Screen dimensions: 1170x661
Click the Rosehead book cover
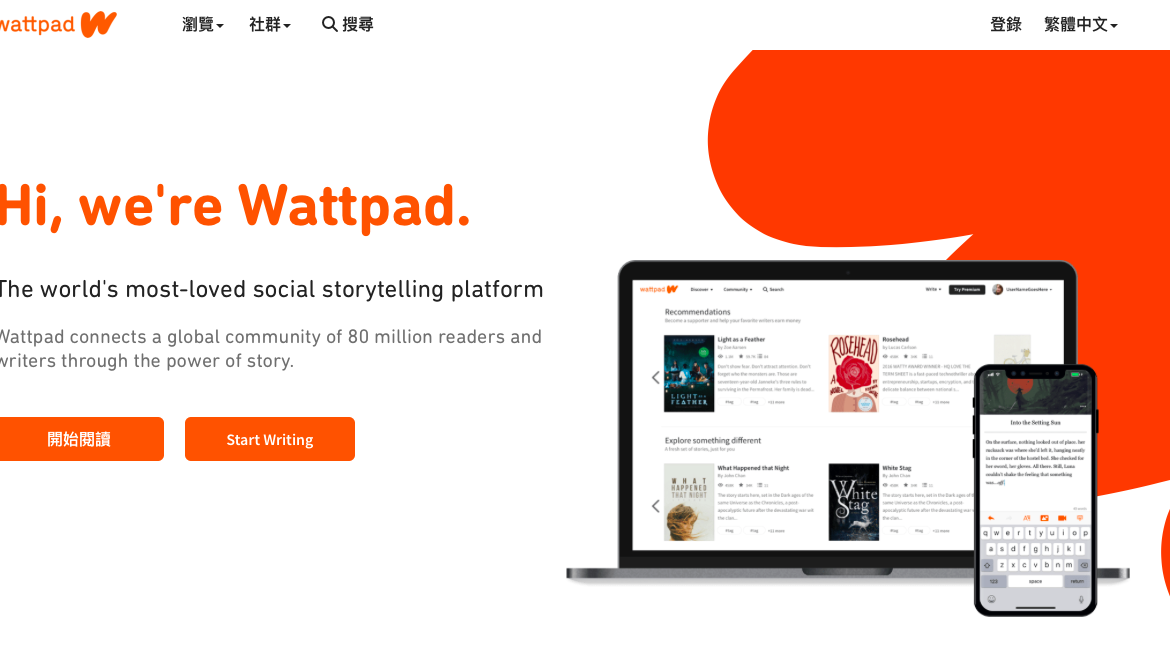[x=854, y=374]
